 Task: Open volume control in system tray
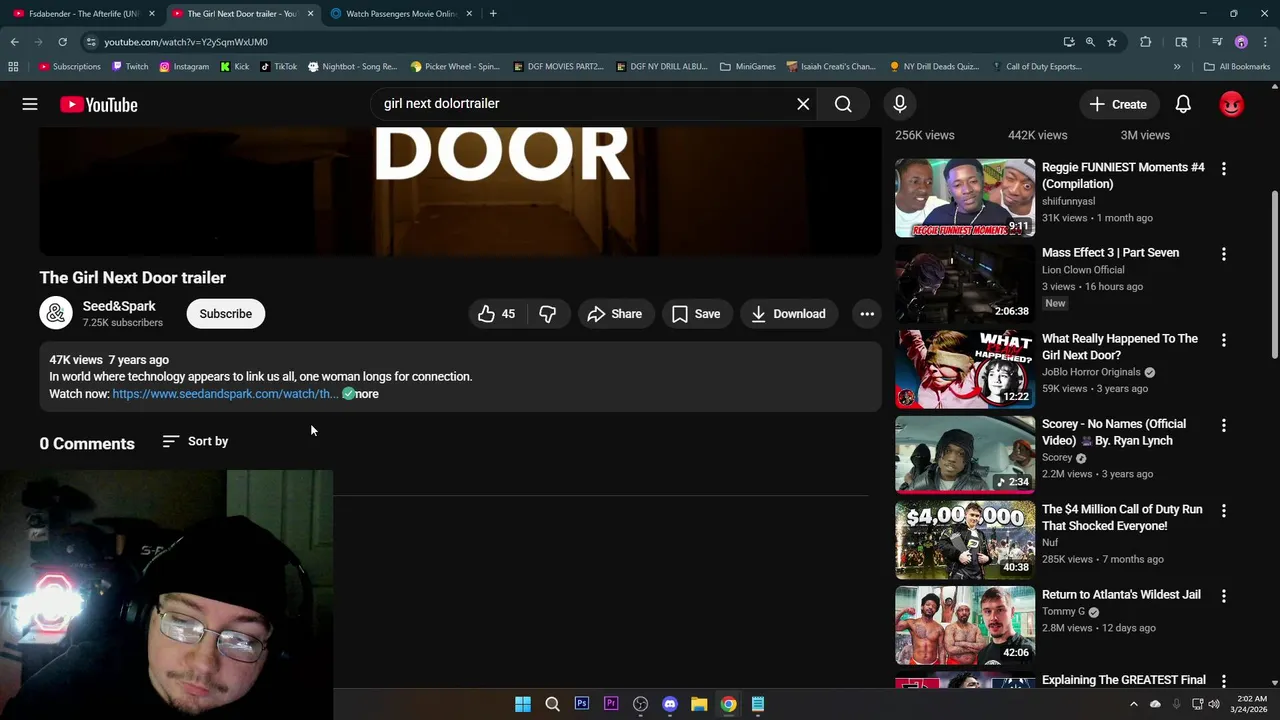(x=1214, y=704)
